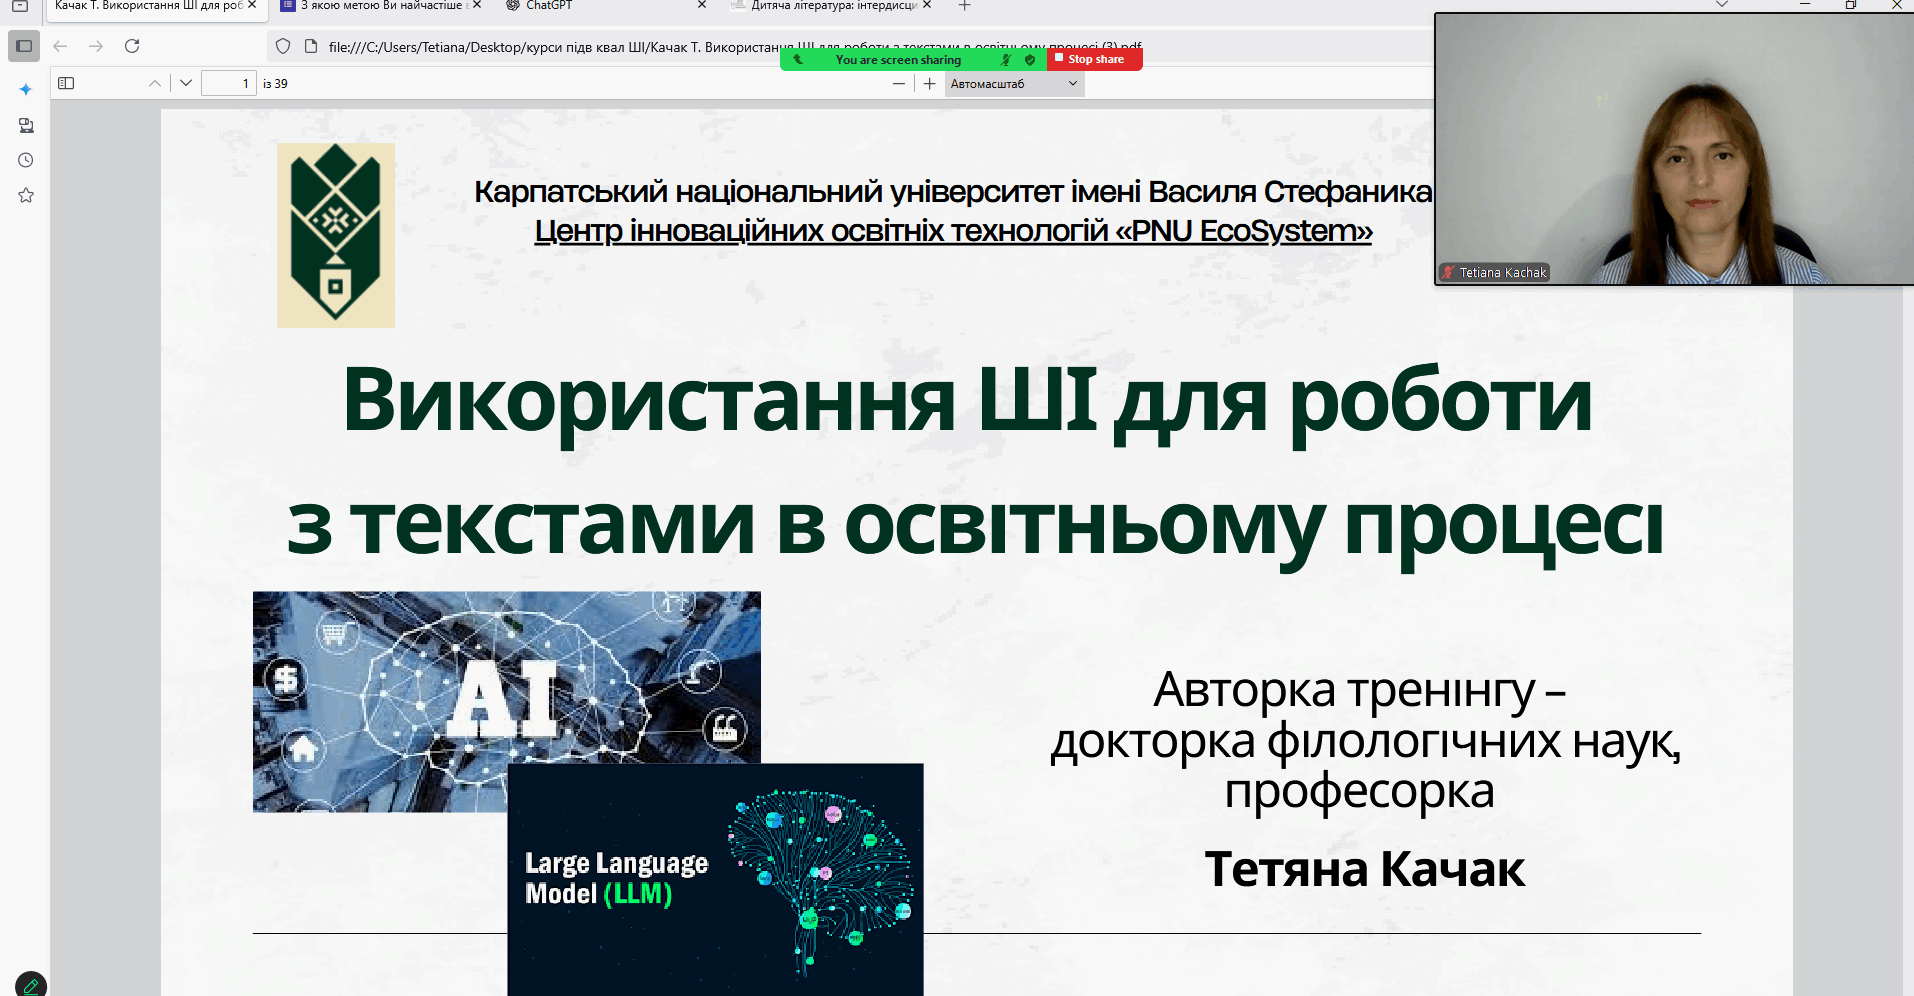Toggle the browser sidebar button
Viewport: 1914px width, 996px height.
point(24,46)
